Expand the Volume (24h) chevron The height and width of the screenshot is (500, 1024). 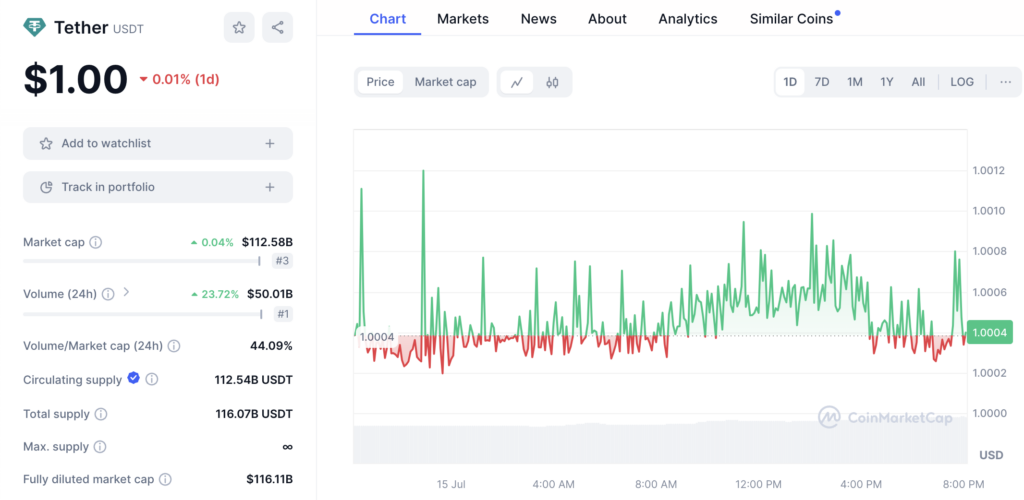pos(126,292)
